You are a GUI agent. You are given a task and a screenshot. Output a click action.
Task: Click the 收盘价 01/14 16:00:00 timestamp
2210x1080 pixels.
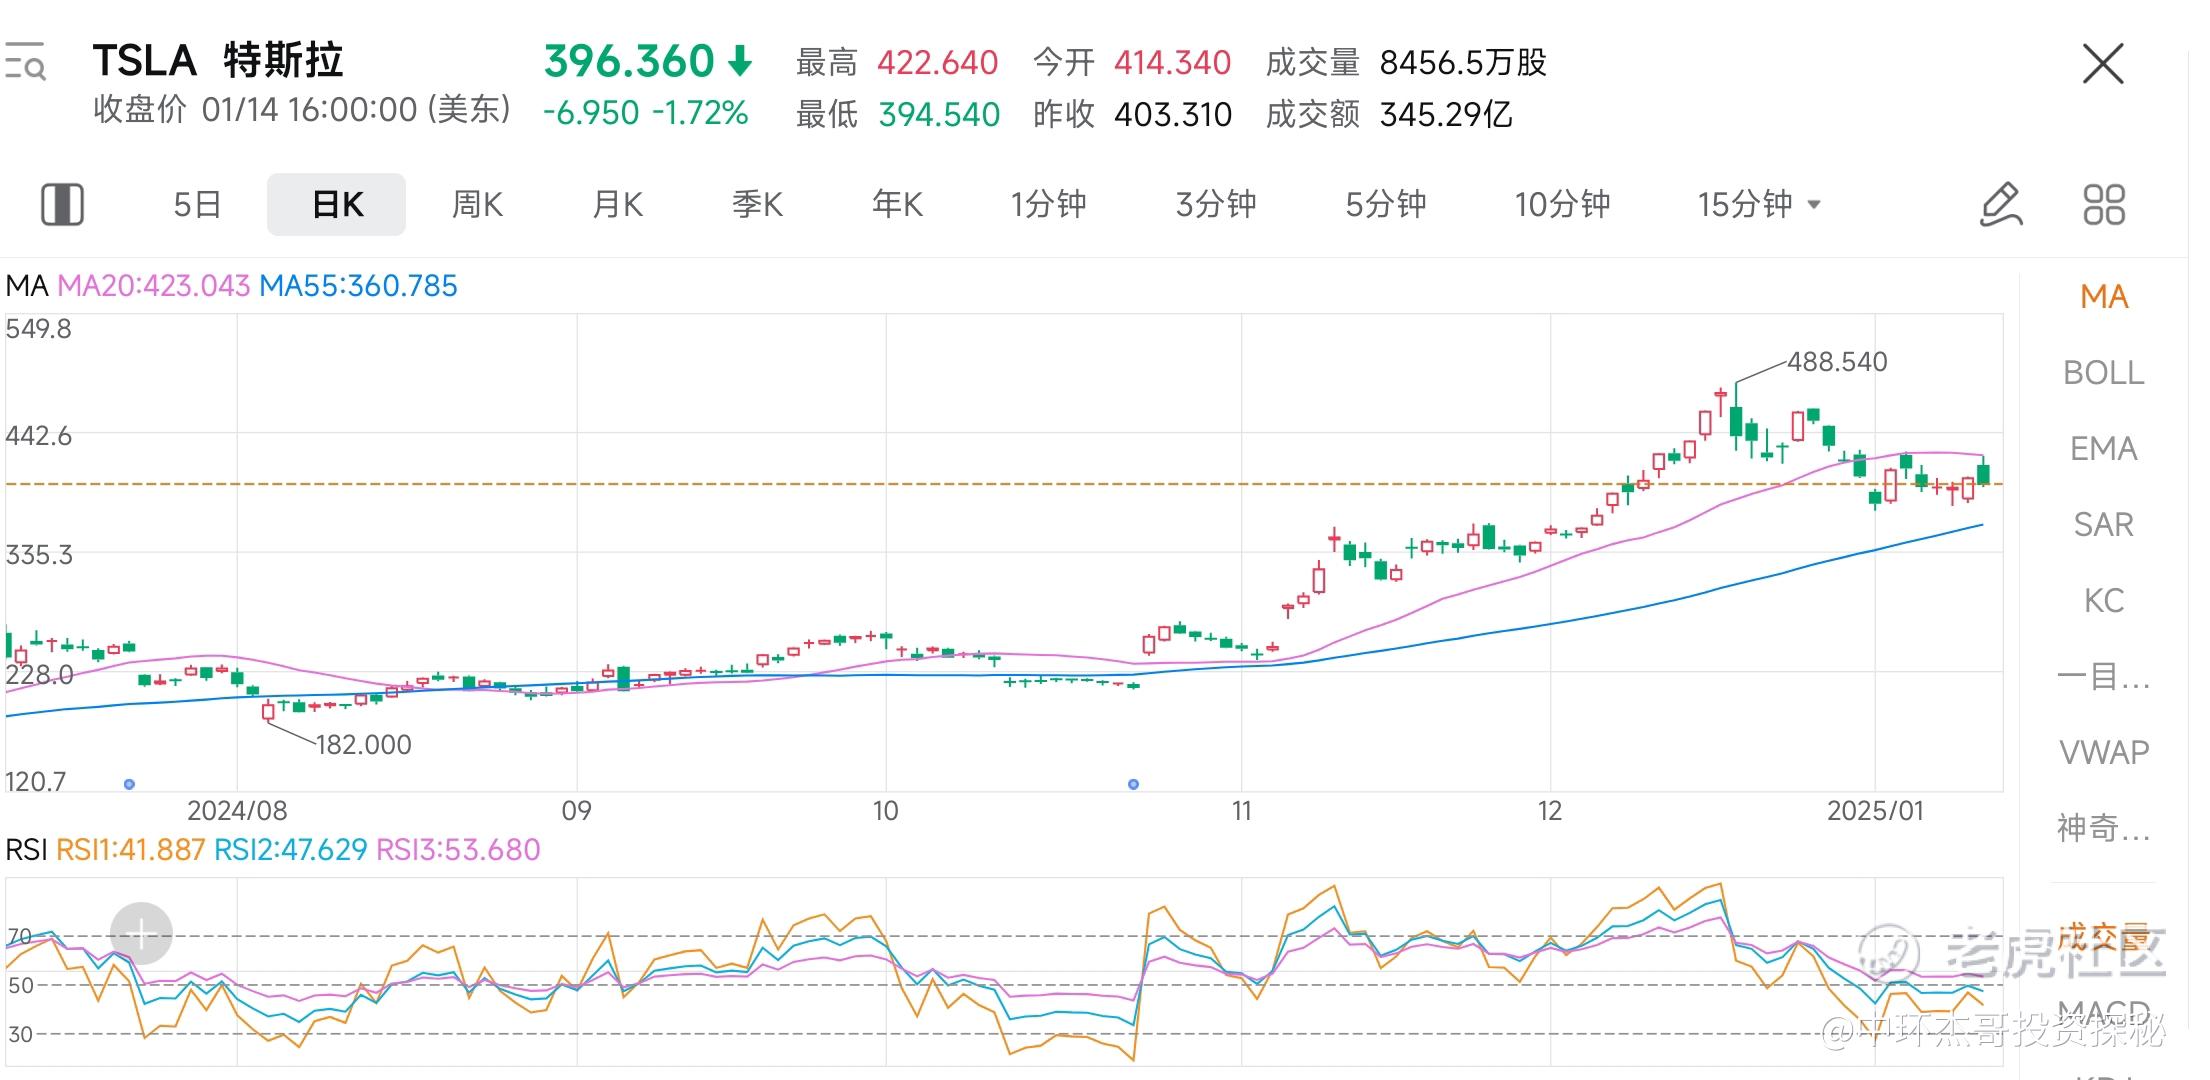(302, 110)
